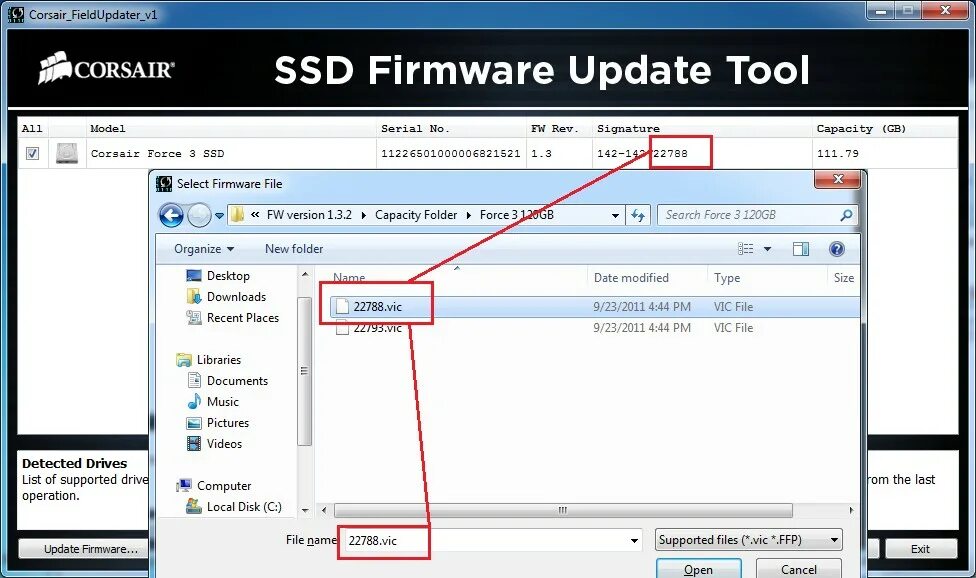Sort by the Size column header
This screenshot has width=976, height=578.
point(843,277)
